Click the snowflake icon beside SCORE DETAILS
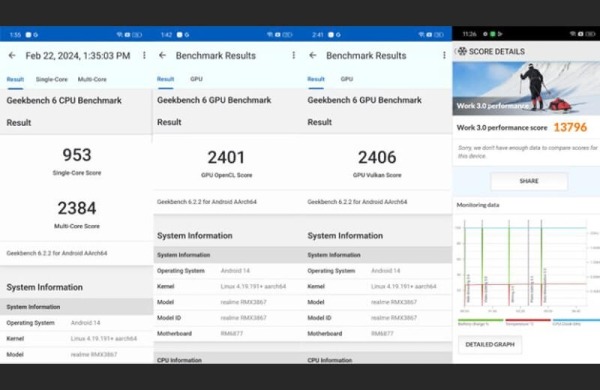 tap(462, 51)
